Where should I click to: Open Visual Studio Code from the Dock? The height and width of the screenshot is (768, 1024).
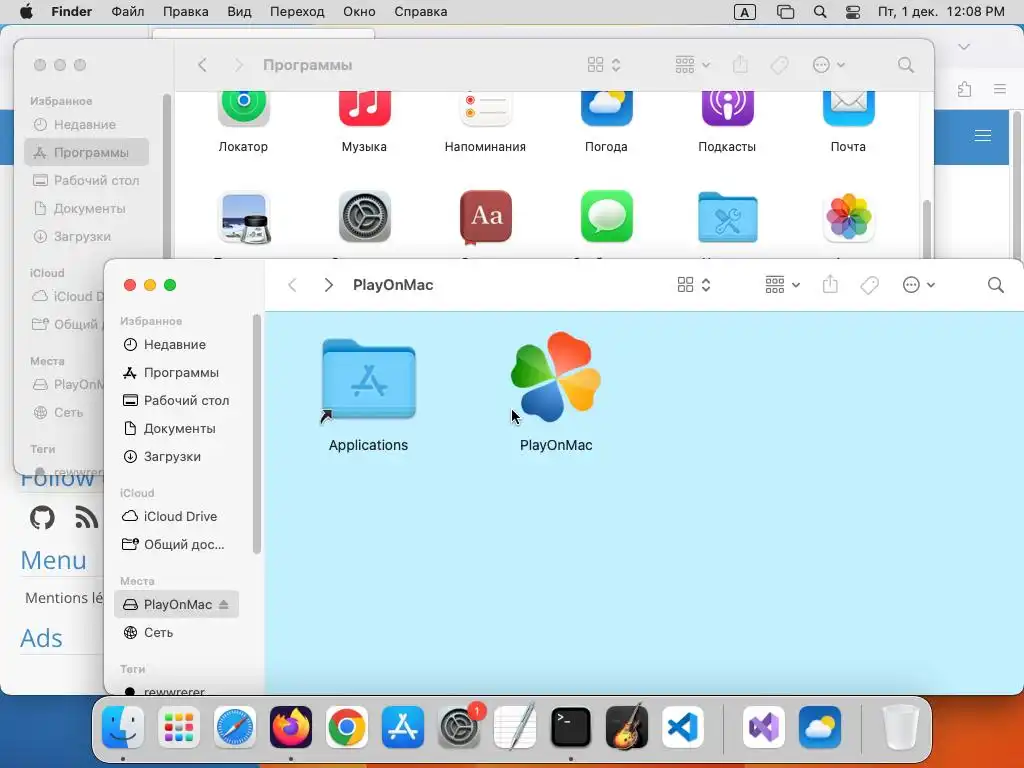pyautogui.click(x=682, y=727)
